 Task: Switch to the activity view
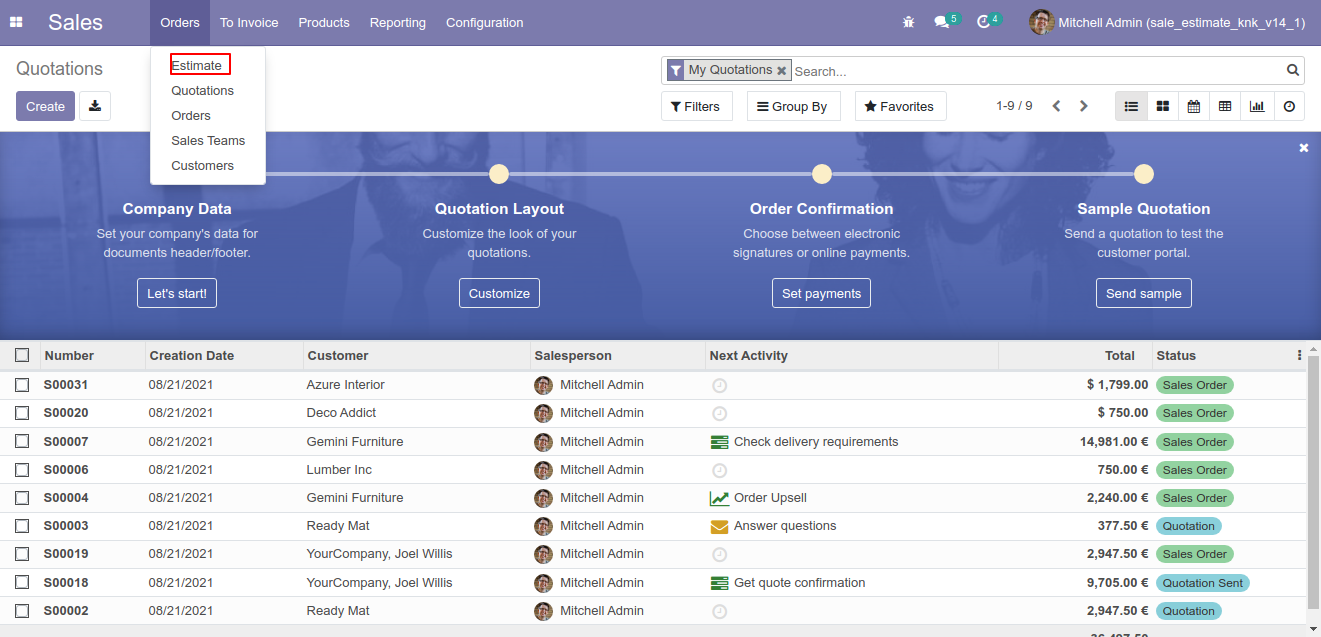click(1289, 106)
